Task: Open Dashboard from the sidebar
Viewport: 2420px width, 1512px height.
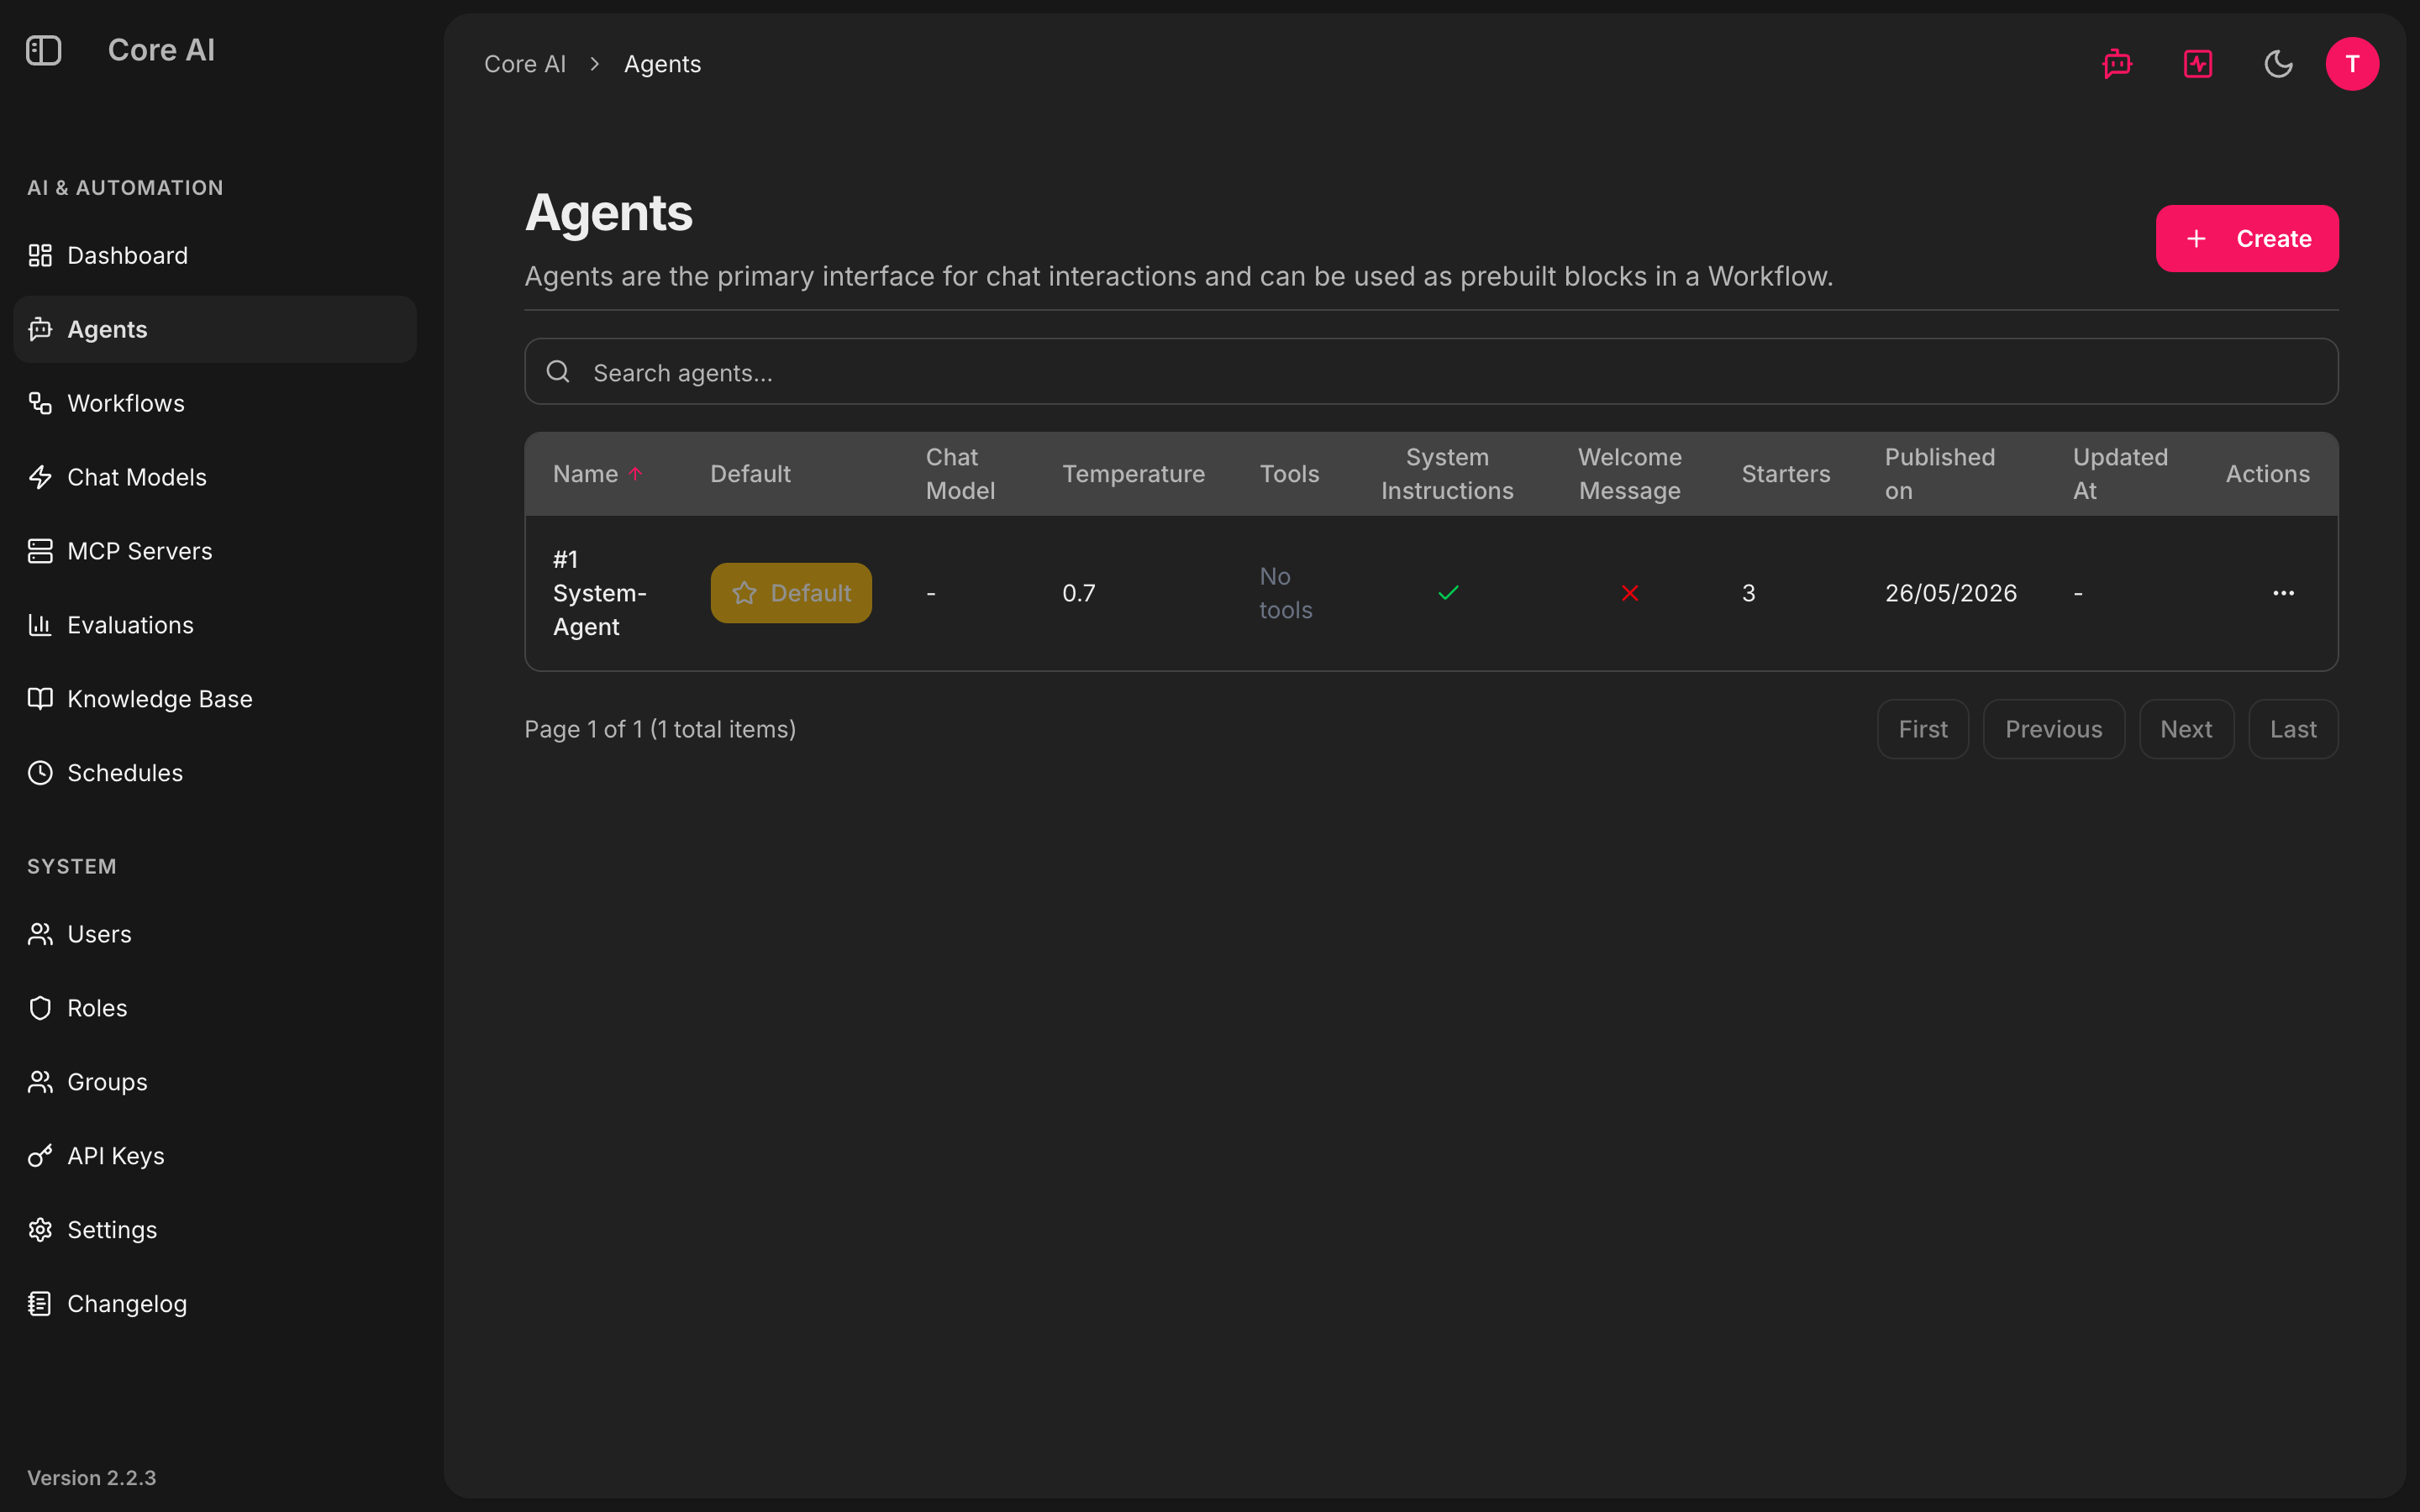Action: click(x=215, y=256)
